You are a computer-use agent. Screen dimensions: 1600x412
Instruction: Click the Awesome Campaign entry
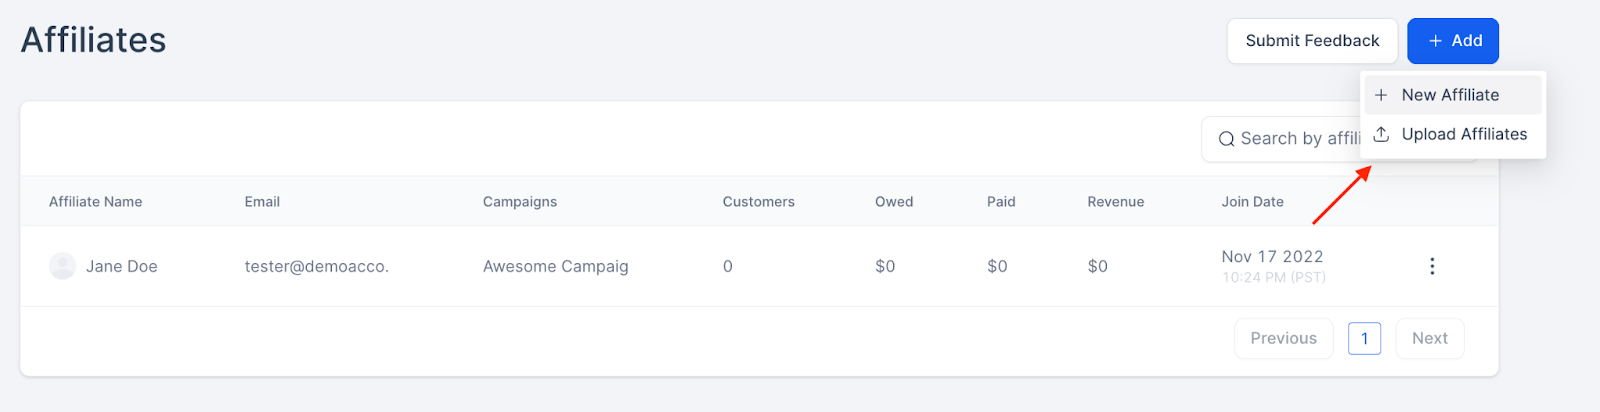coord(555,266)
